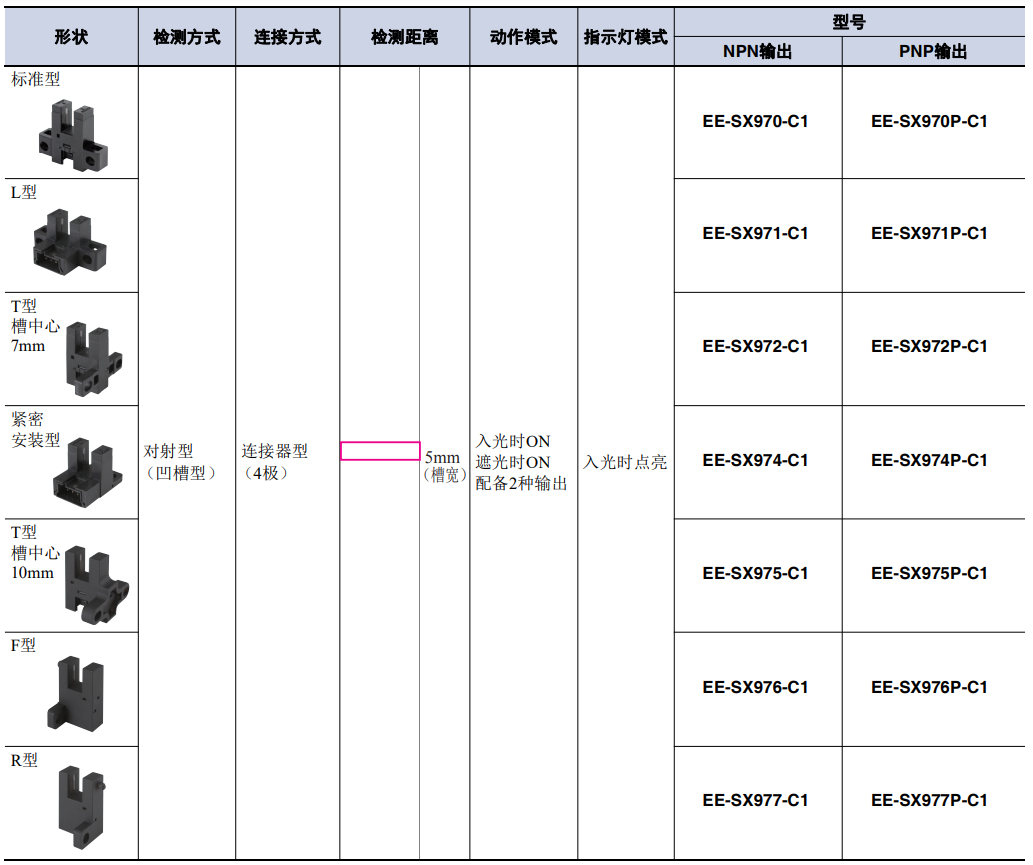Click the 槽中心 10mm label

coord(36,563)
